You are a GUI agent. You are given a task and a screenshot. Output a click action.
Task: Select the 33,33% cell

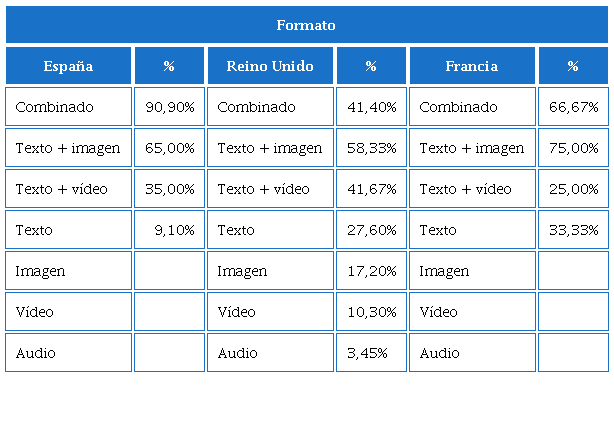click(x=573, y=230)
